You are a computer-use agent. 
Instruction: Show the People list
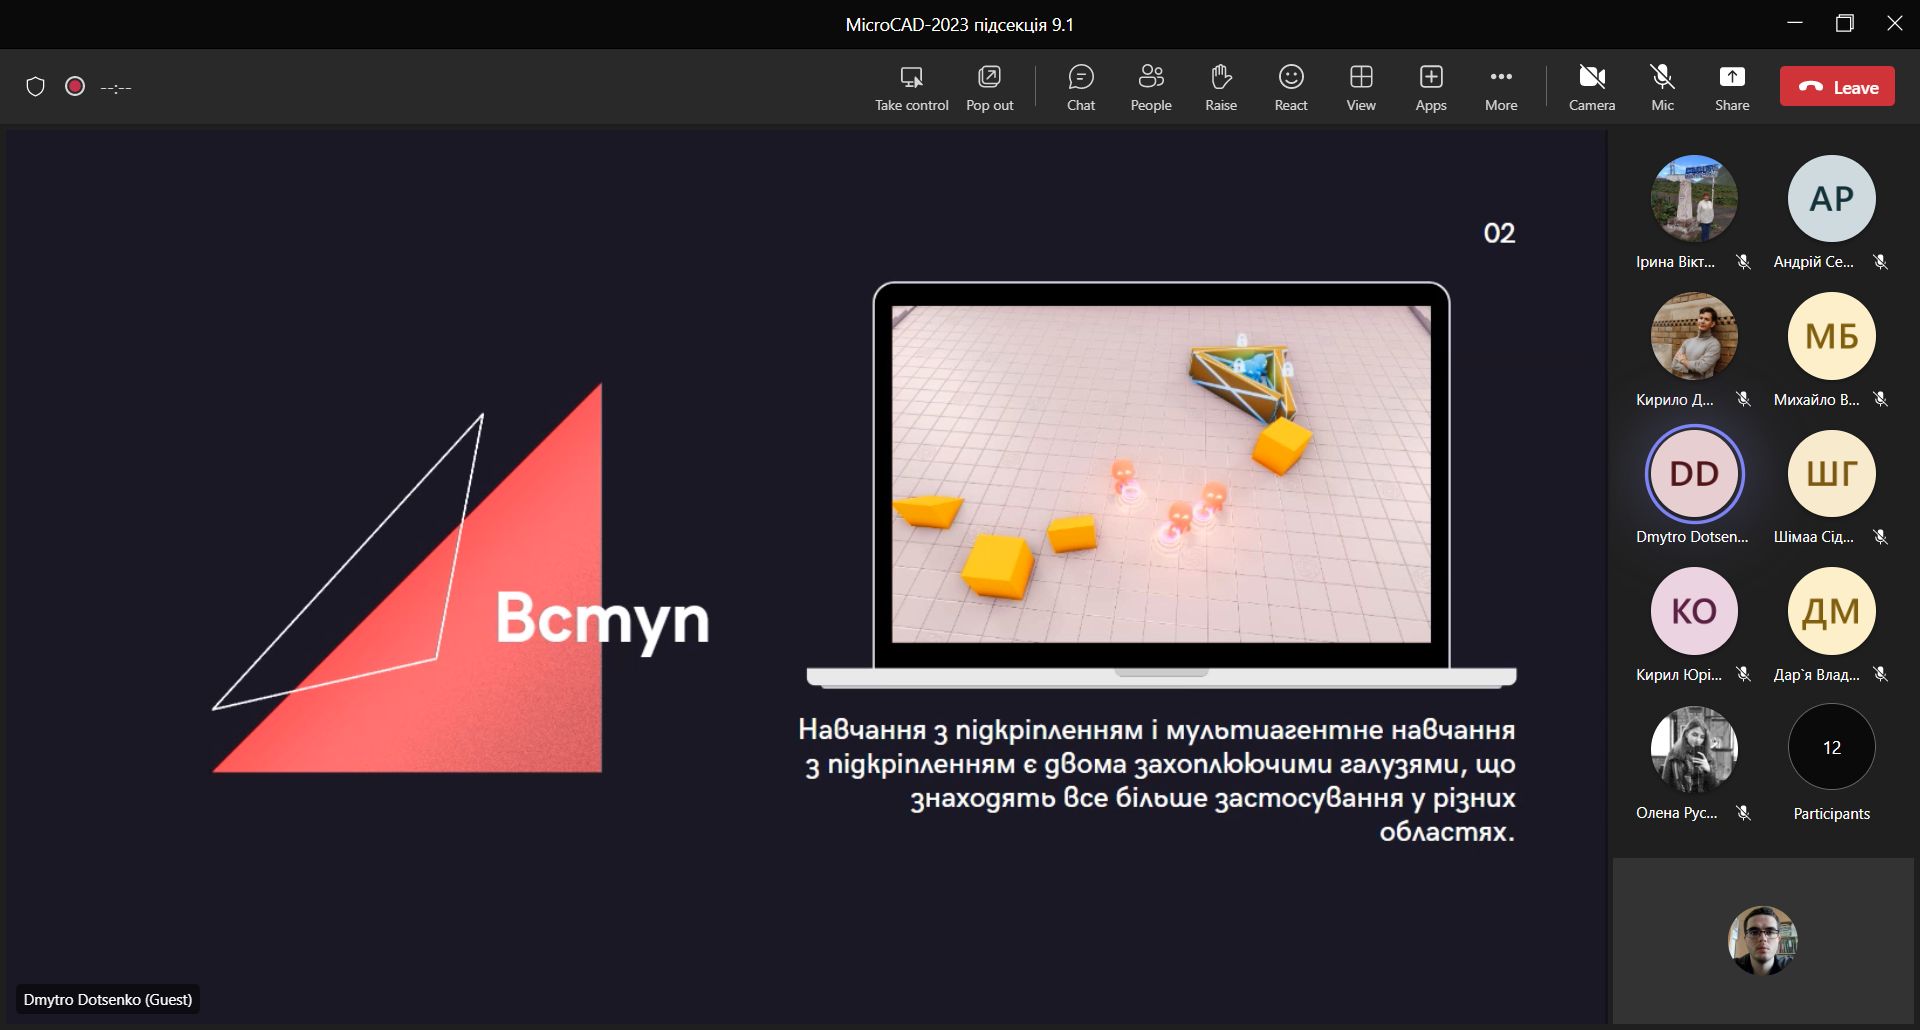coord(1150,87)
